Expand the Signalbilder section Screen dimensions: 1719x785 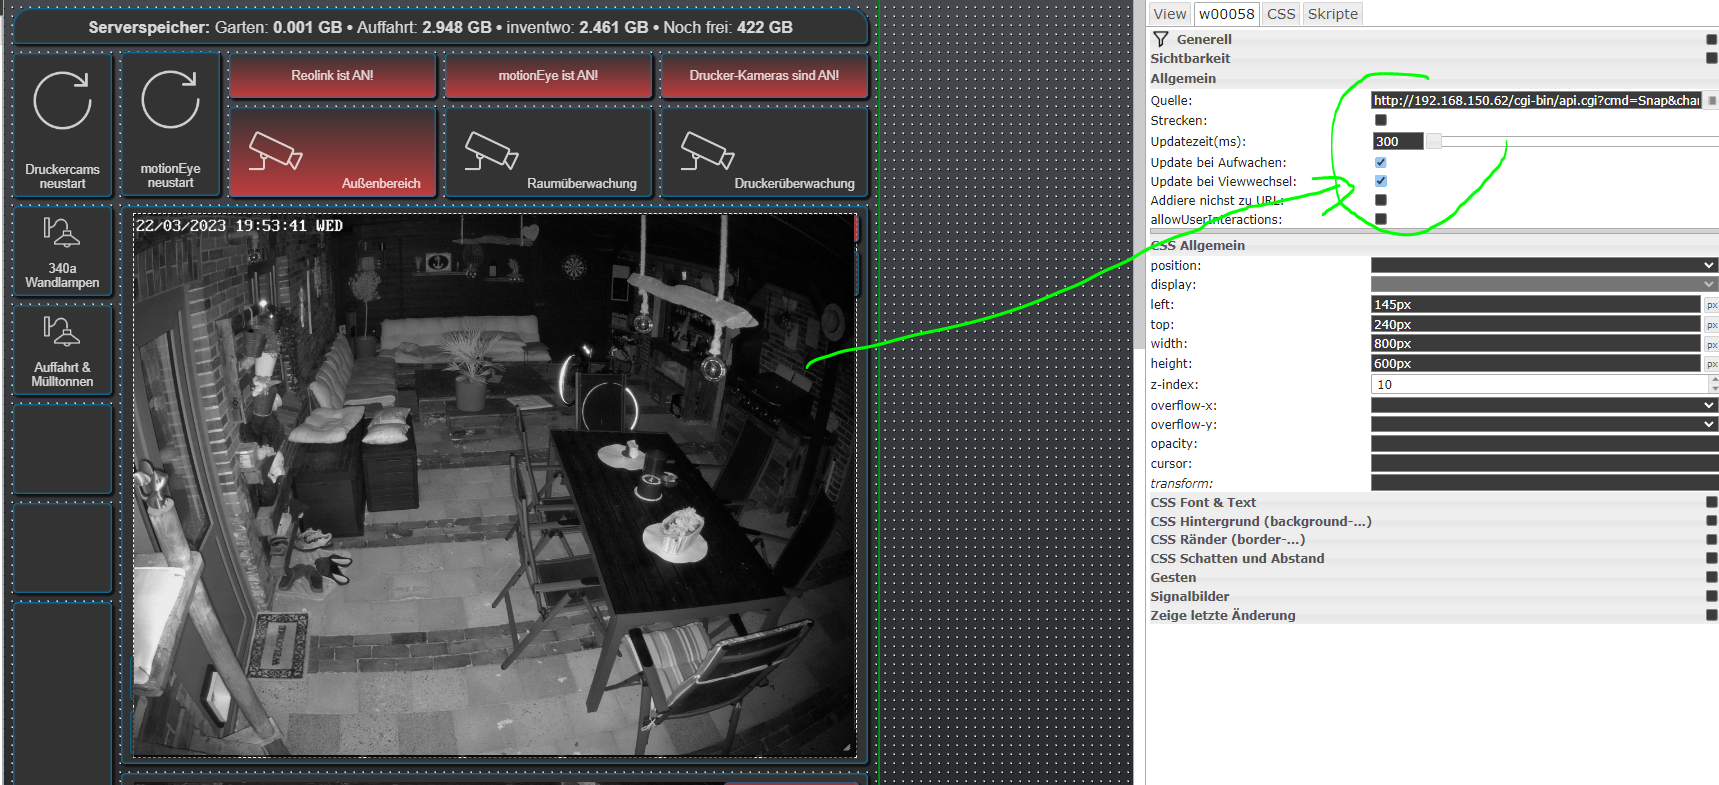pyautogui.click(x=1189, y=596)
